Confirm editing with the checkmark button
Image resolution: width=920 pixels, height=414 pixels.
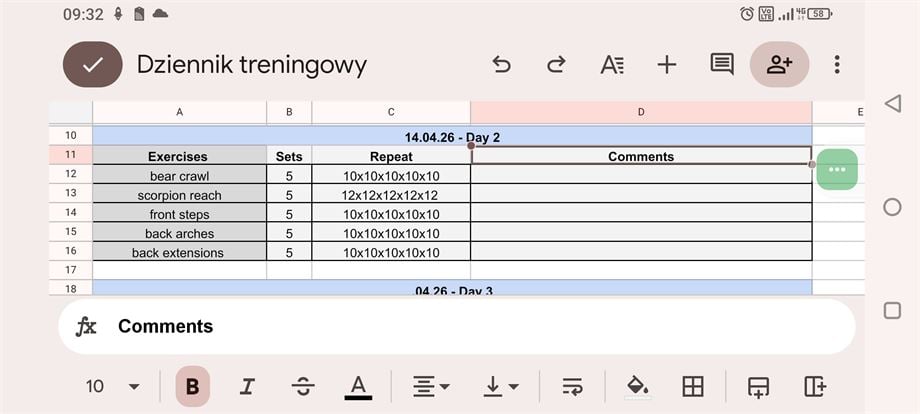click(x=93, y=65)
